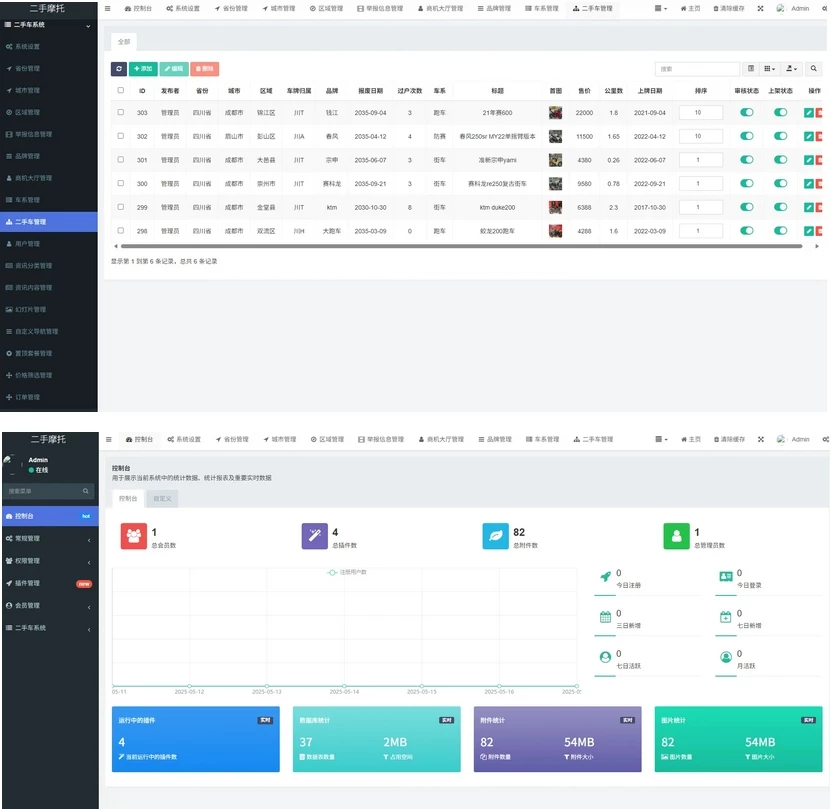Click the red 总会员数 members icon tile
Viewport: 831px width, 809px height.
pos(134,537)
